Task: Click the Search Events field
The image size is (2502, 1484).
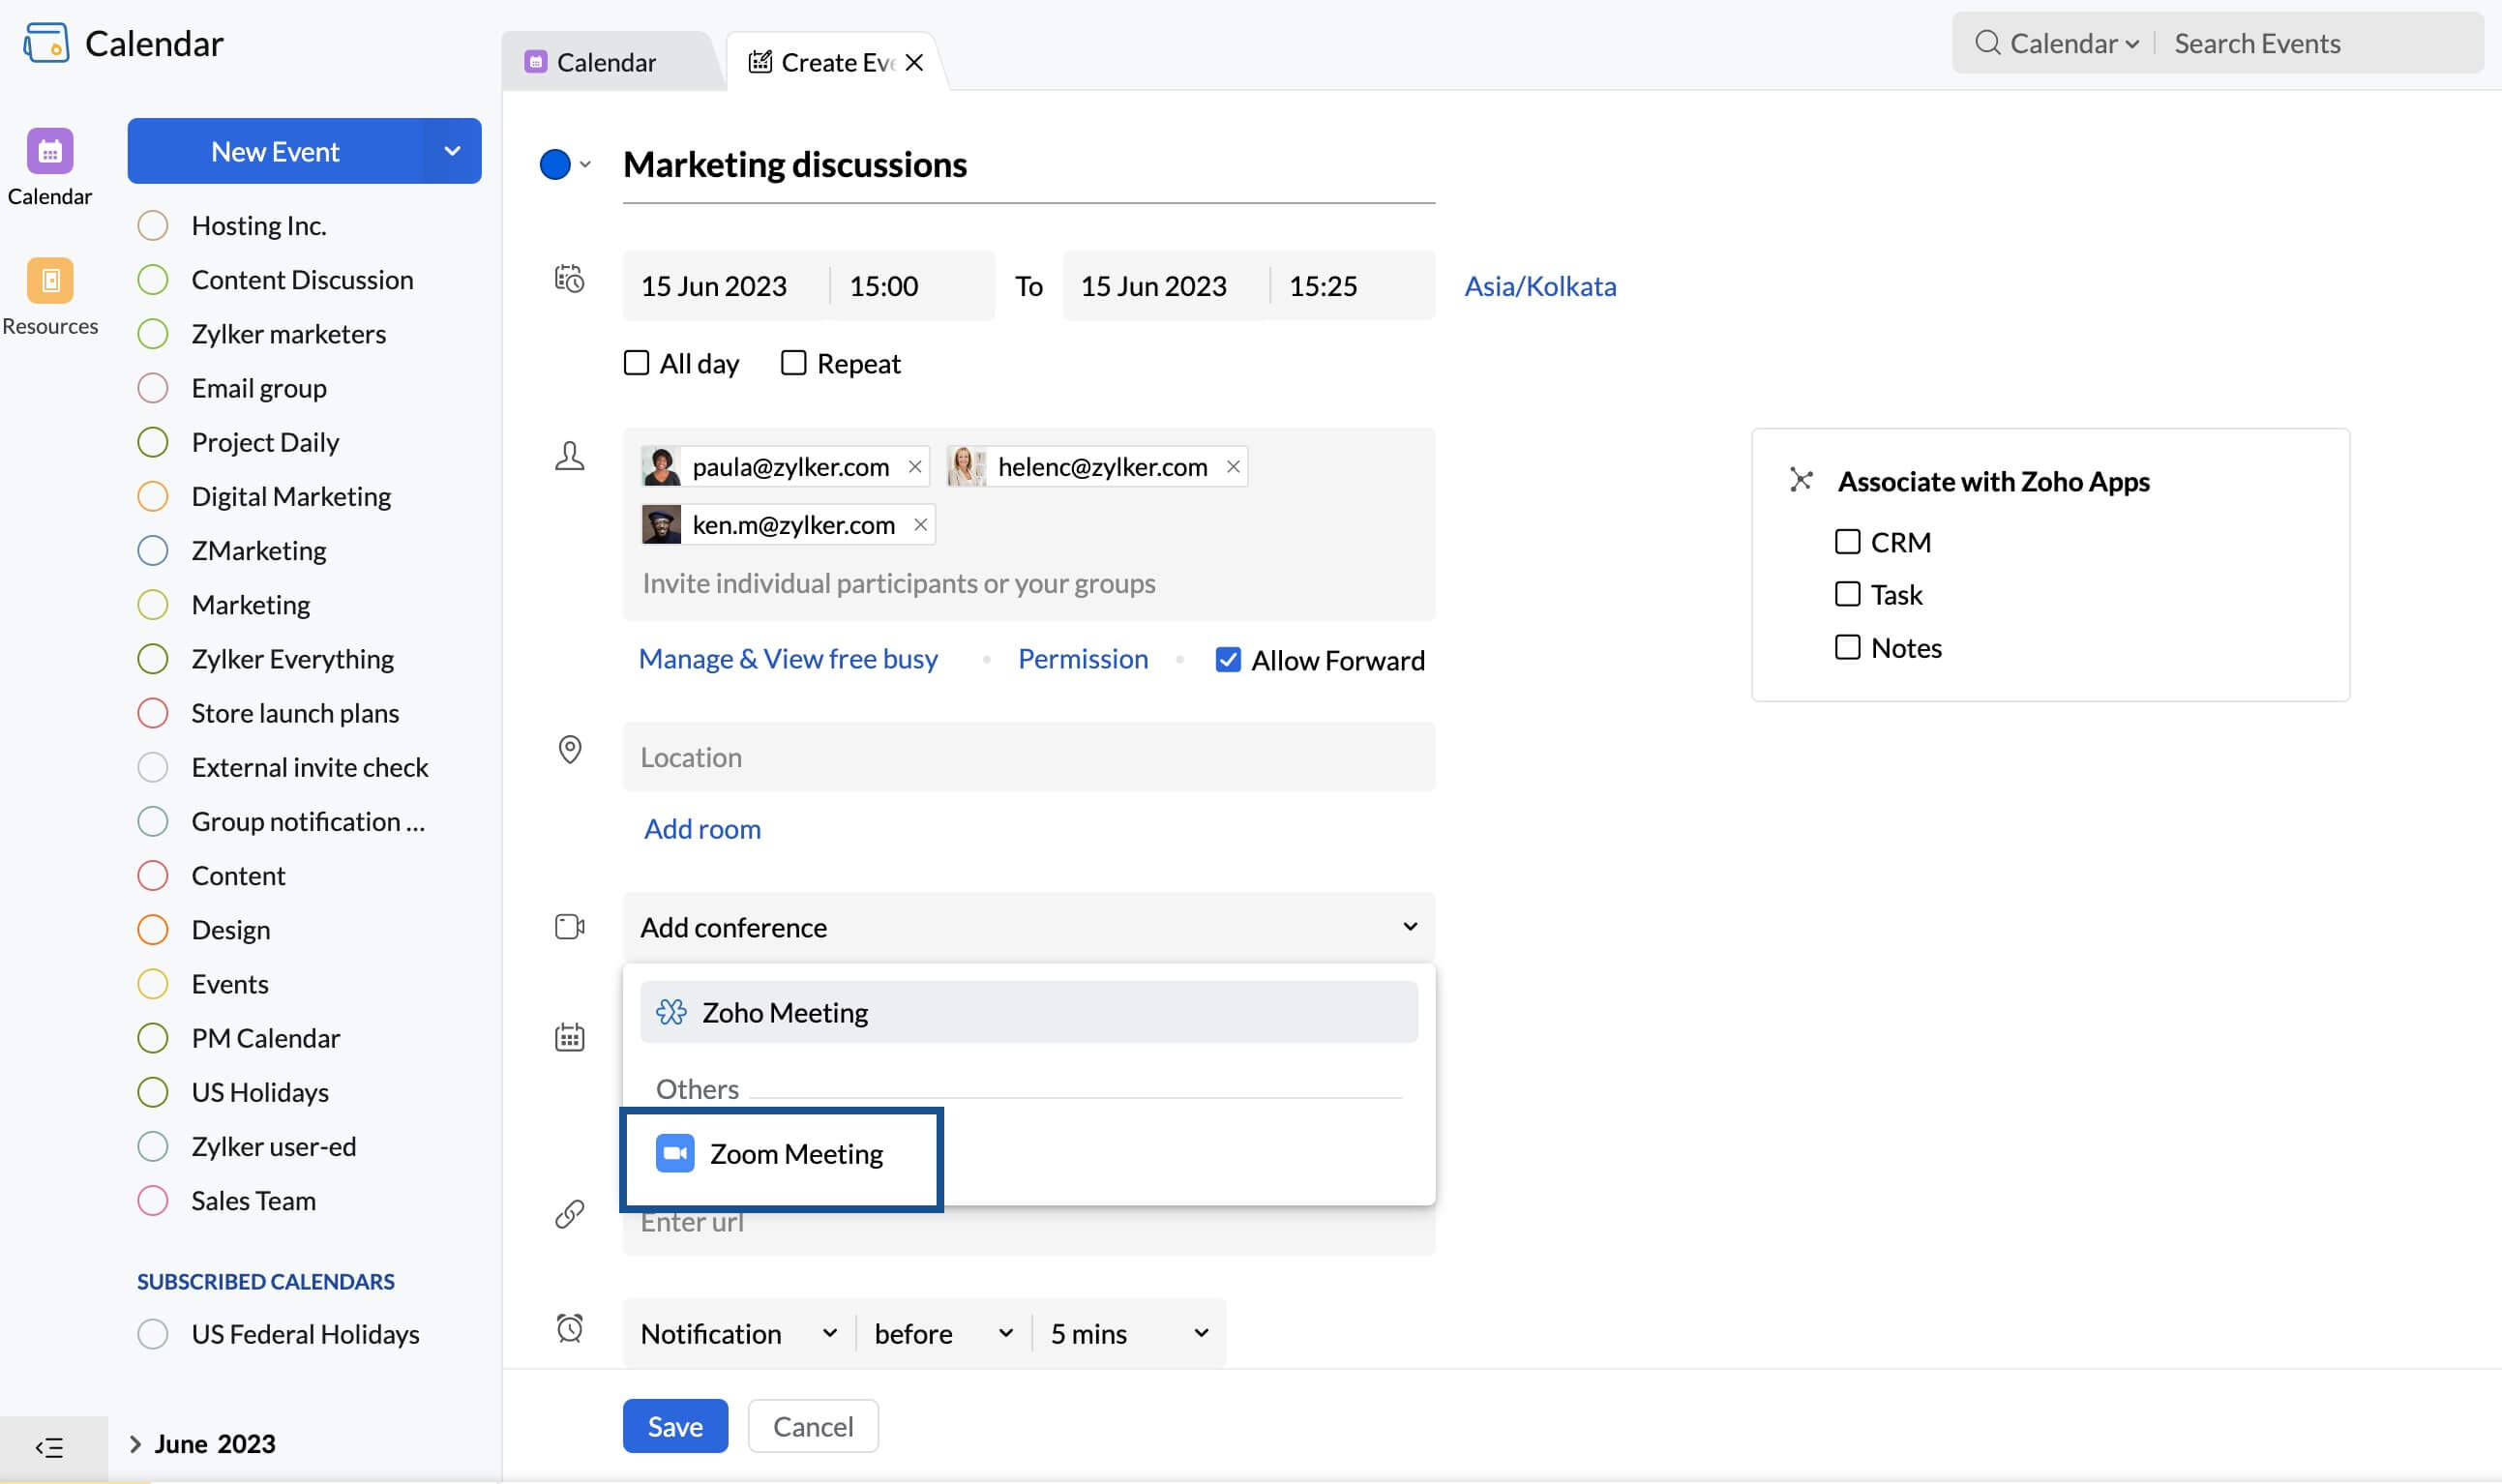Action: 2320,43
